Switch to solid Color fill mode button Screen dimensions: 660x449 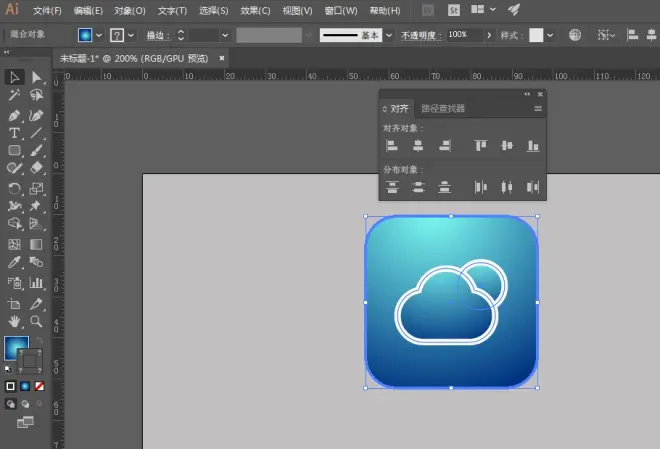click(11, 386)
